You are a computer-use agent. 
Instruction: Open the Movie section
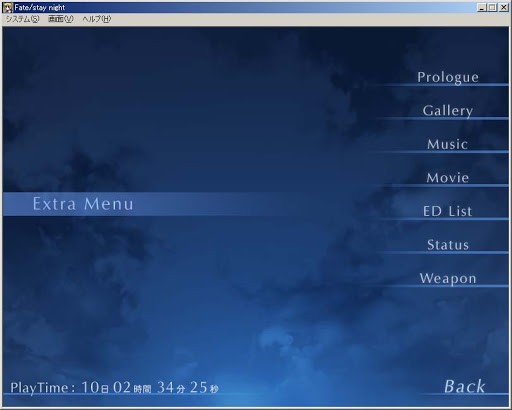(448, 178)
